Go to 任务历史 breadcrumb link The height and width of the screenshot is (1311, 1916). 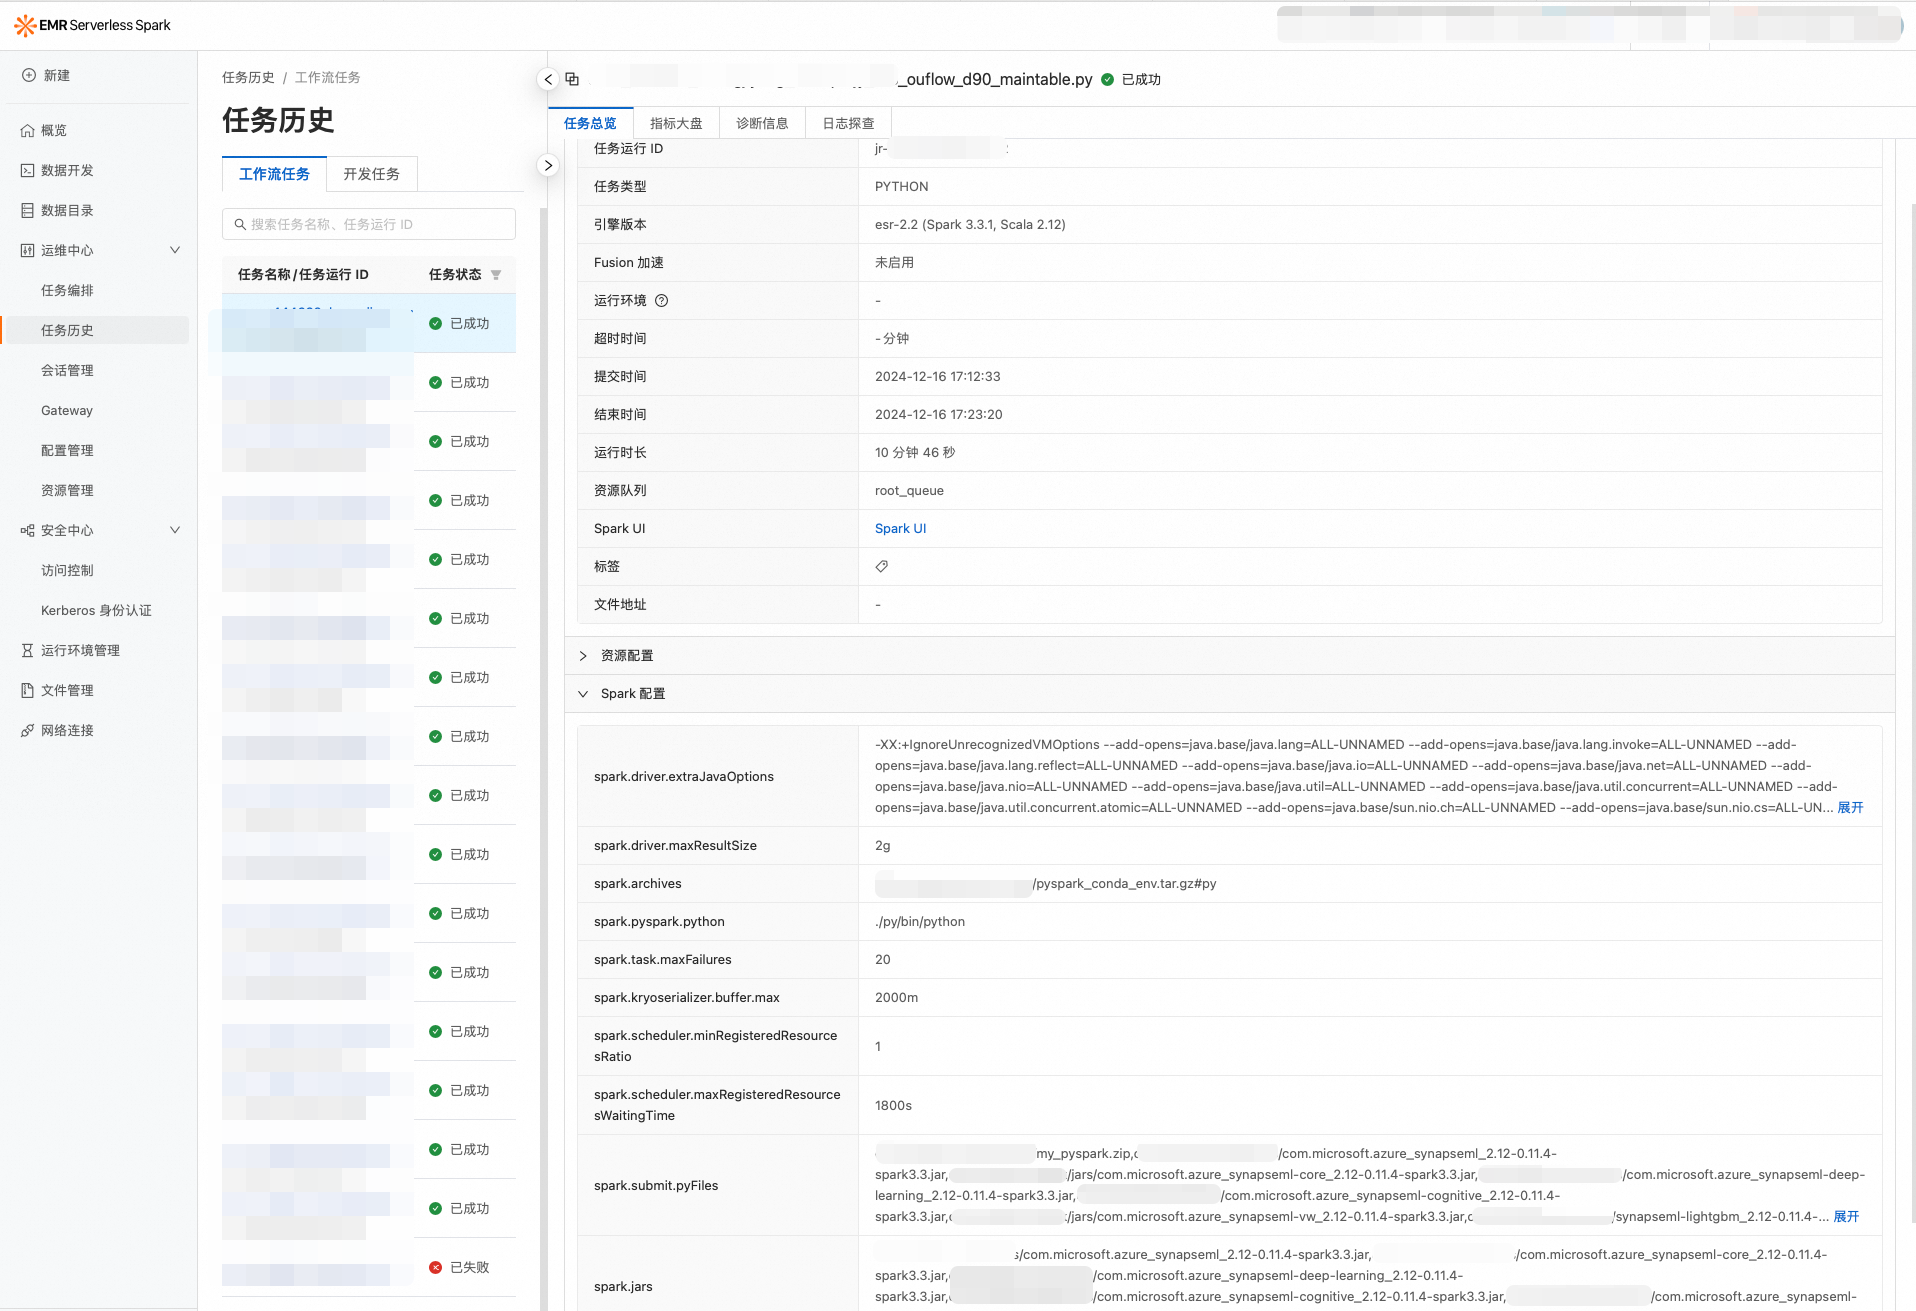point(248,78)
